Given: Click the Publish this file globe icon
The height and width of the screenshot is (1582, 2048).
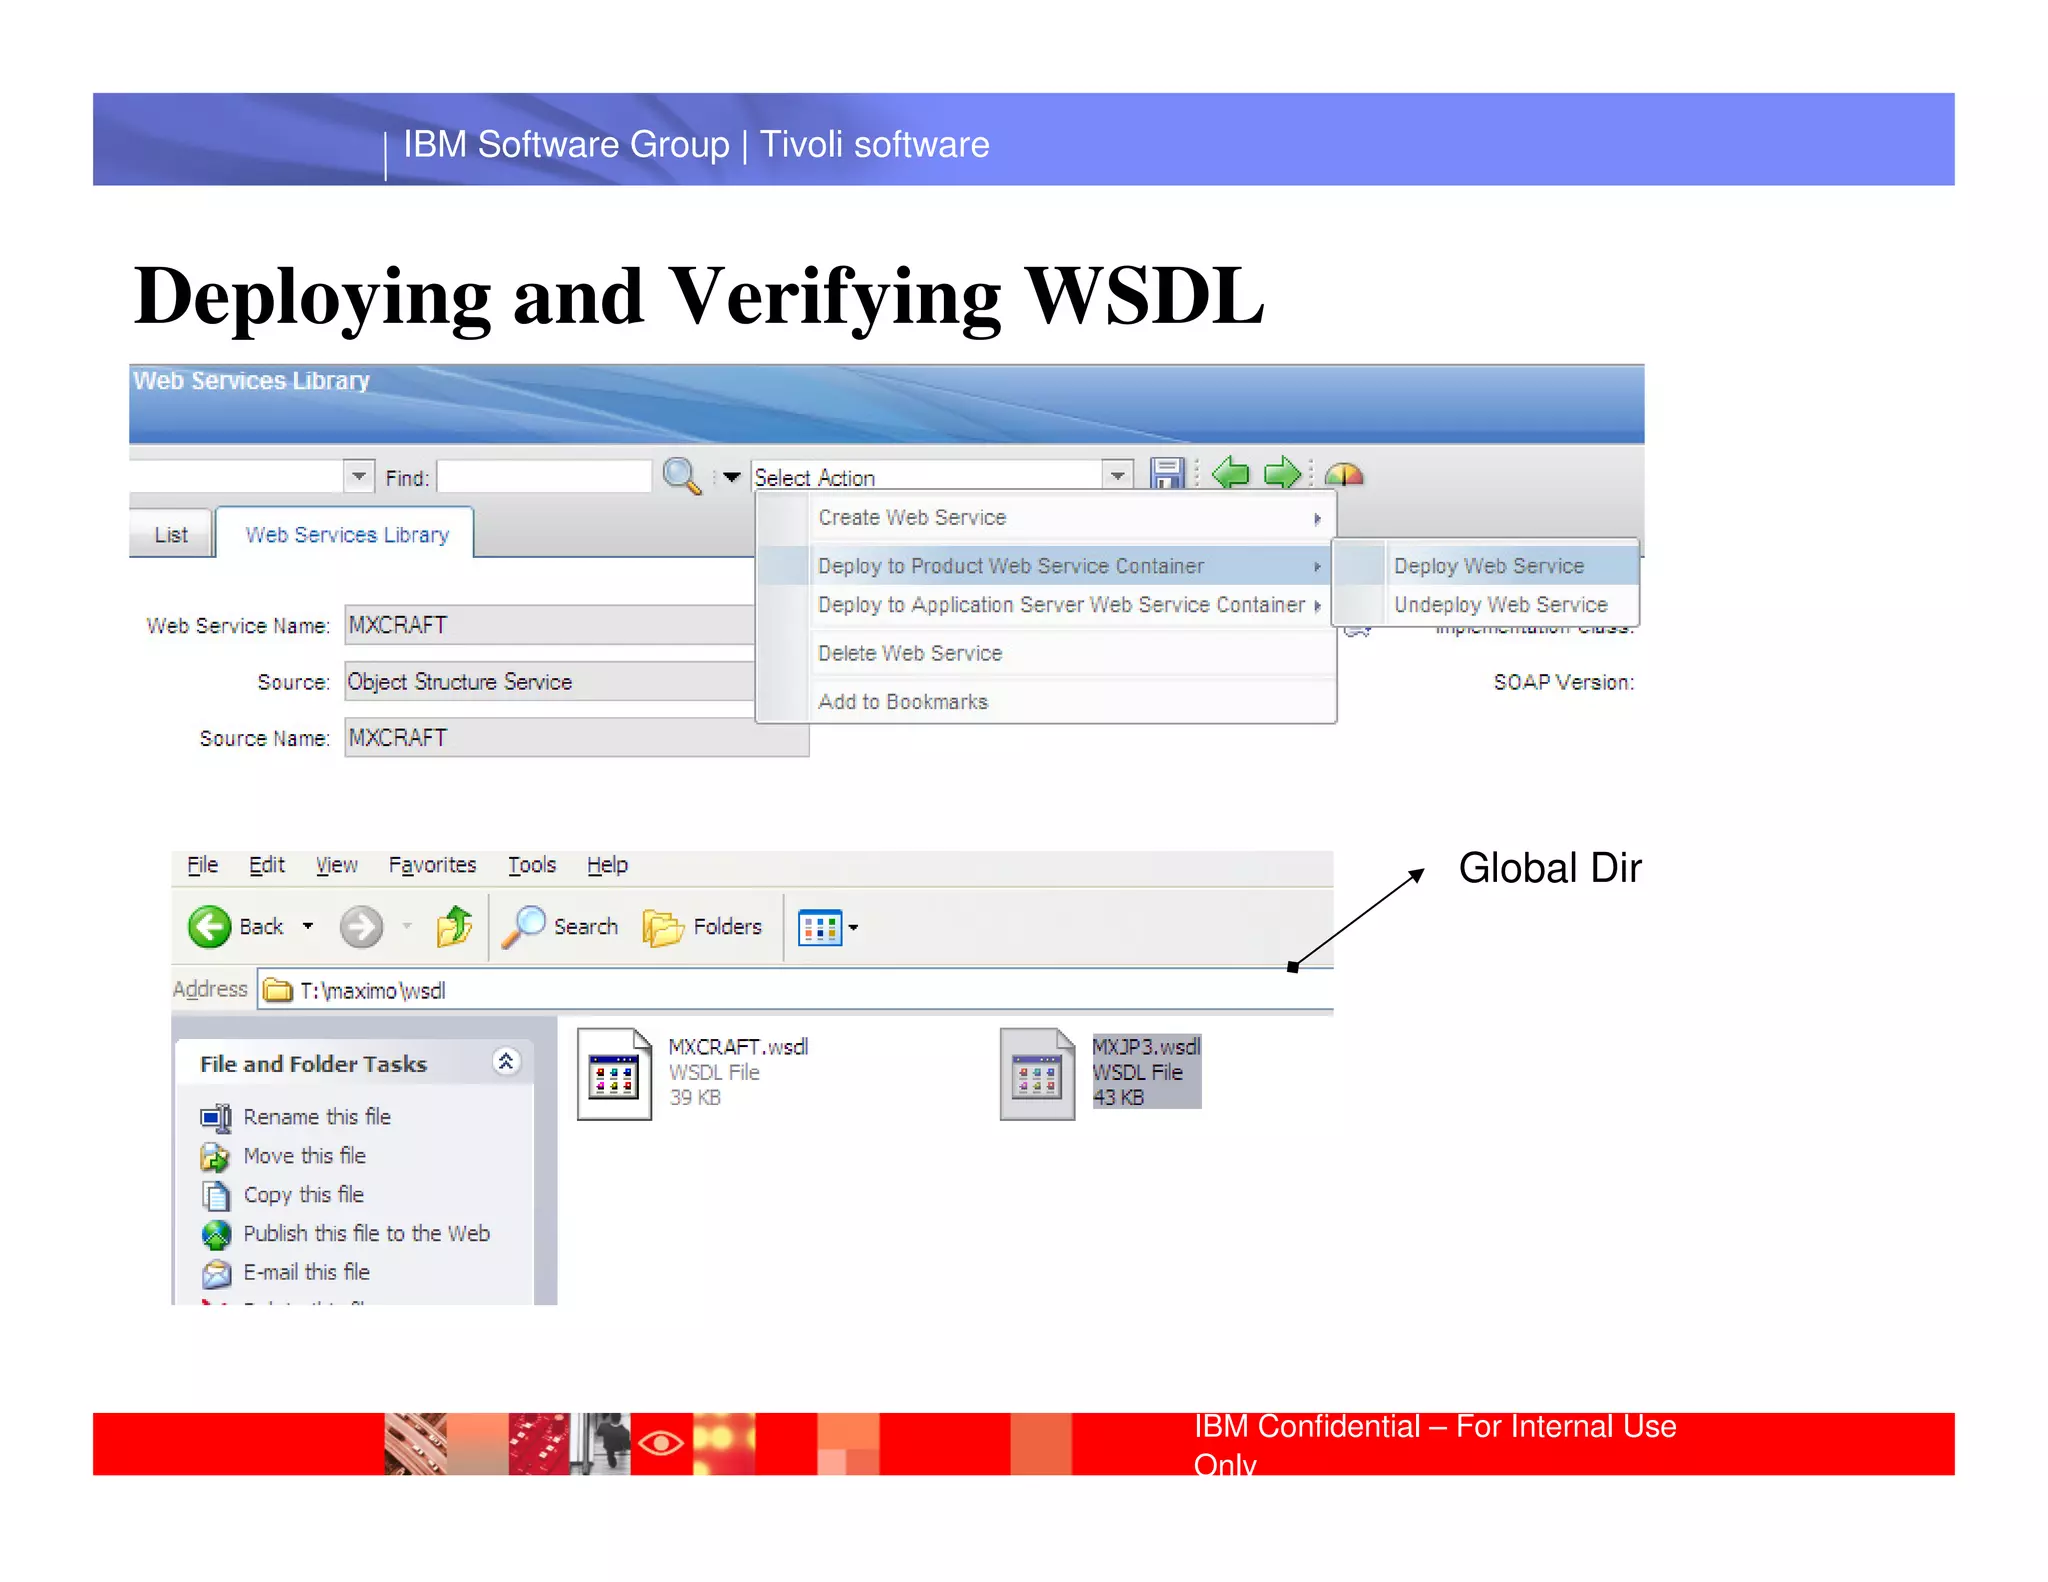Looking at the screenshot, I should pyautogui.click(x=216, y=1235).
